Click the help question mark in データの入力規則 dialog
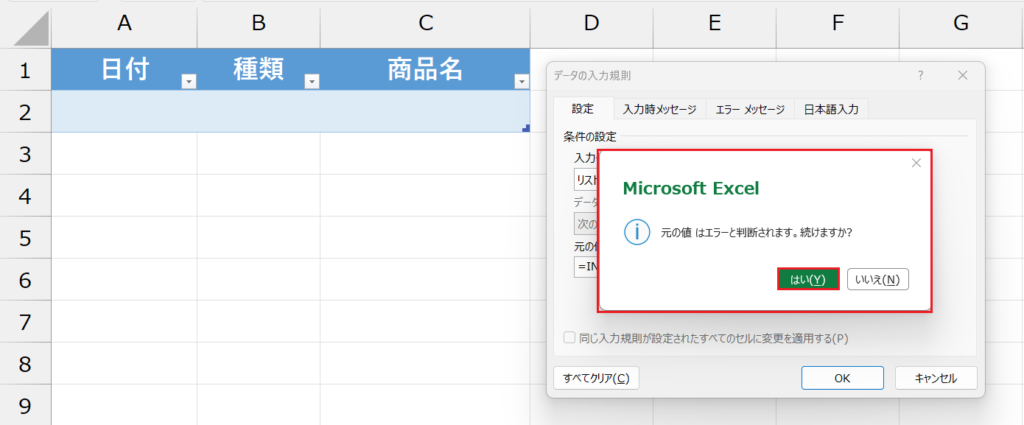Screen dimensions: 1024x425 point(920,76)
